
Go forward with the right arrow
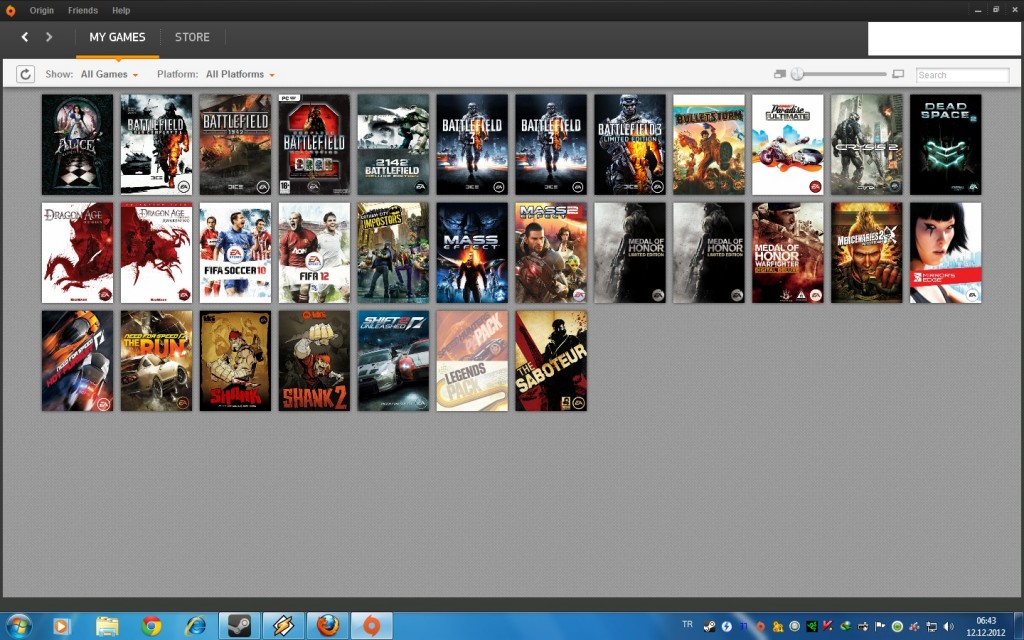pos(49,37)
